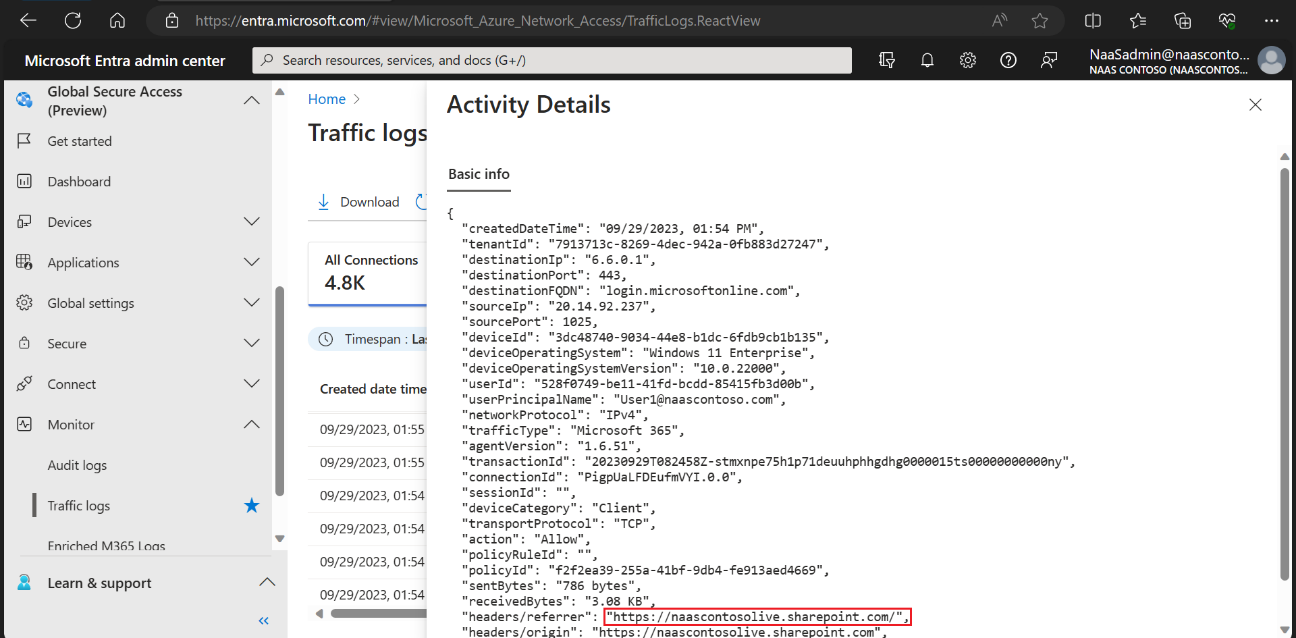
Task: Click the "agentVersion": "1.6.51" line
Action: click(x=553, y=446)
